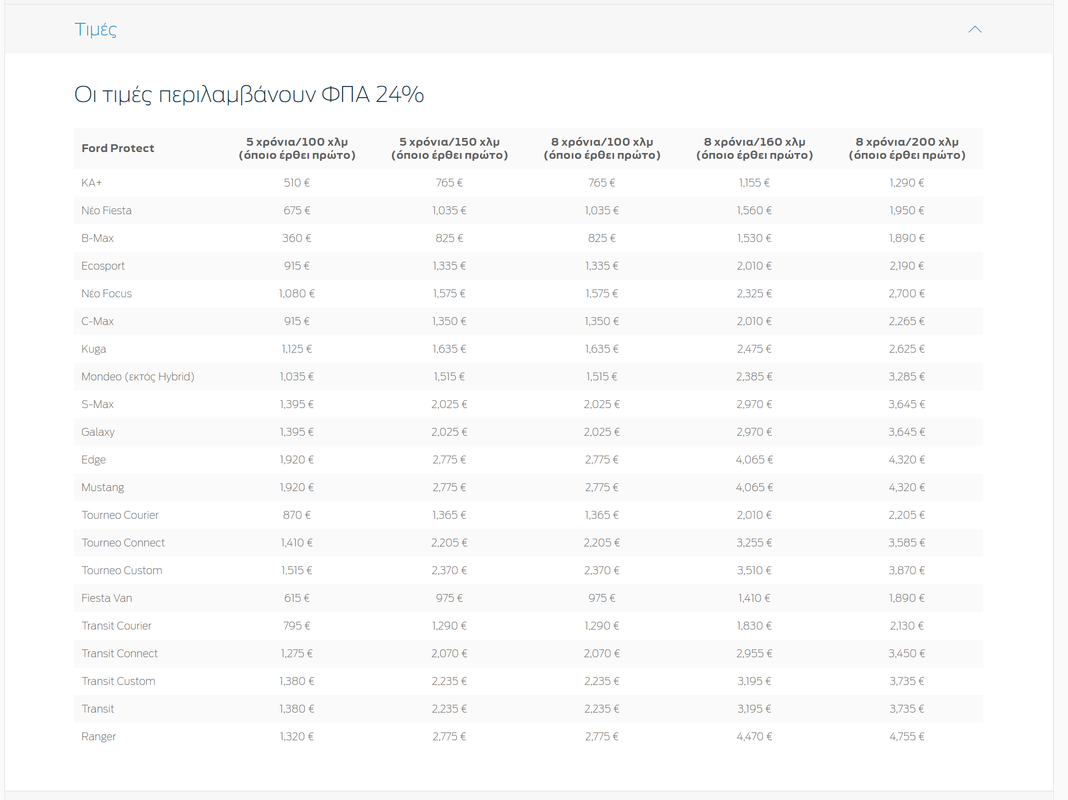1068x800 pixels.
Task: Click the Ecosport 2,190 € price
Action: [x=907, y=266]
